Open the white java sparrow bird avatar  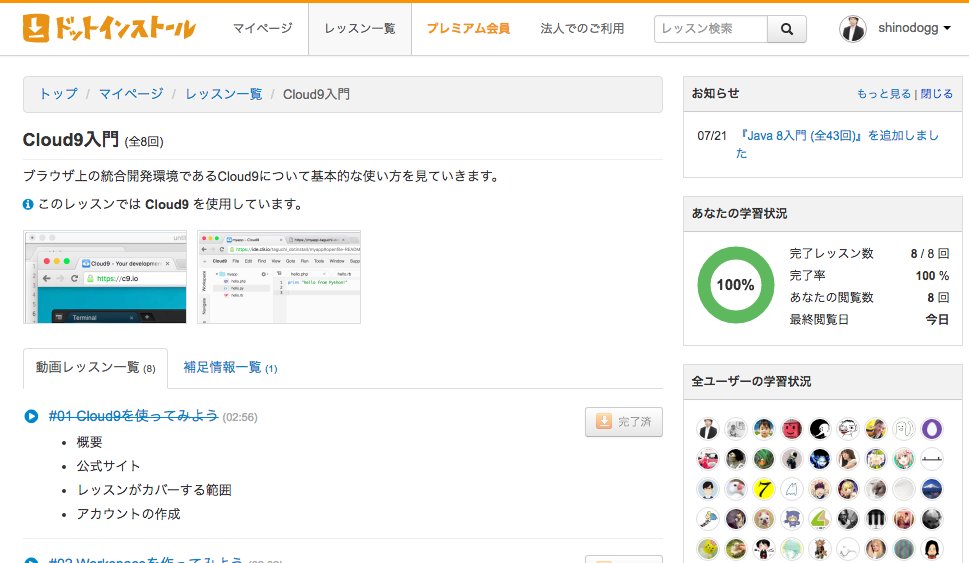click(x=736, y=489)
